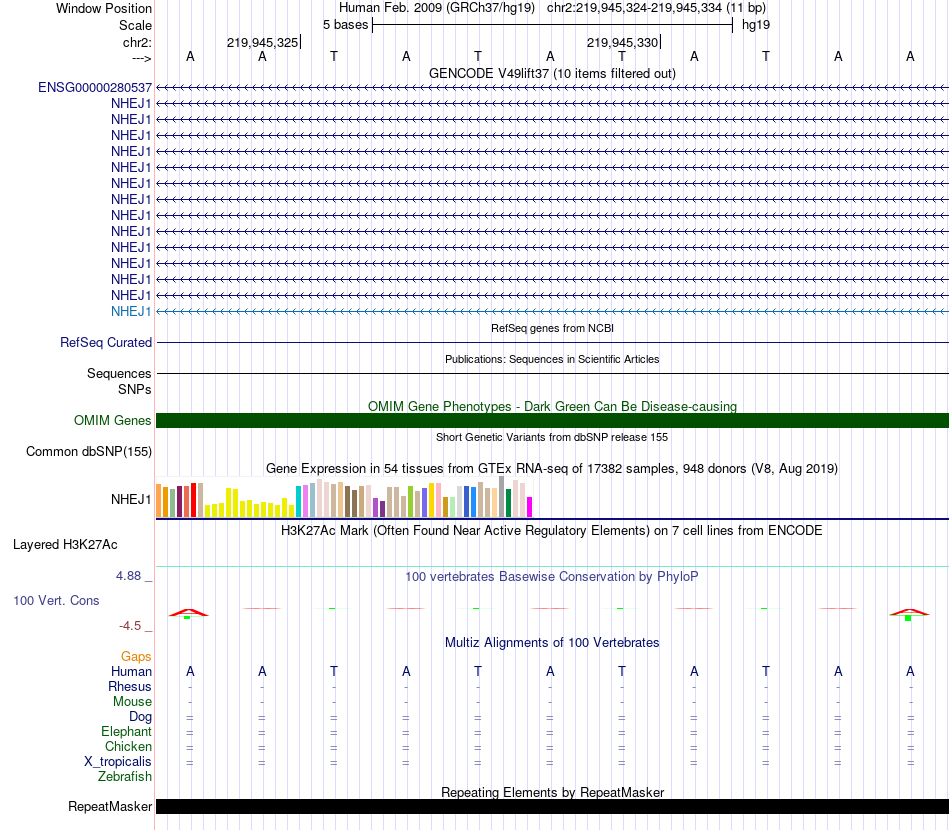Select the light-blue NHEJ1 transcript label
The height and width of the screenshot is (830, 950).
(x=131, y=311)
